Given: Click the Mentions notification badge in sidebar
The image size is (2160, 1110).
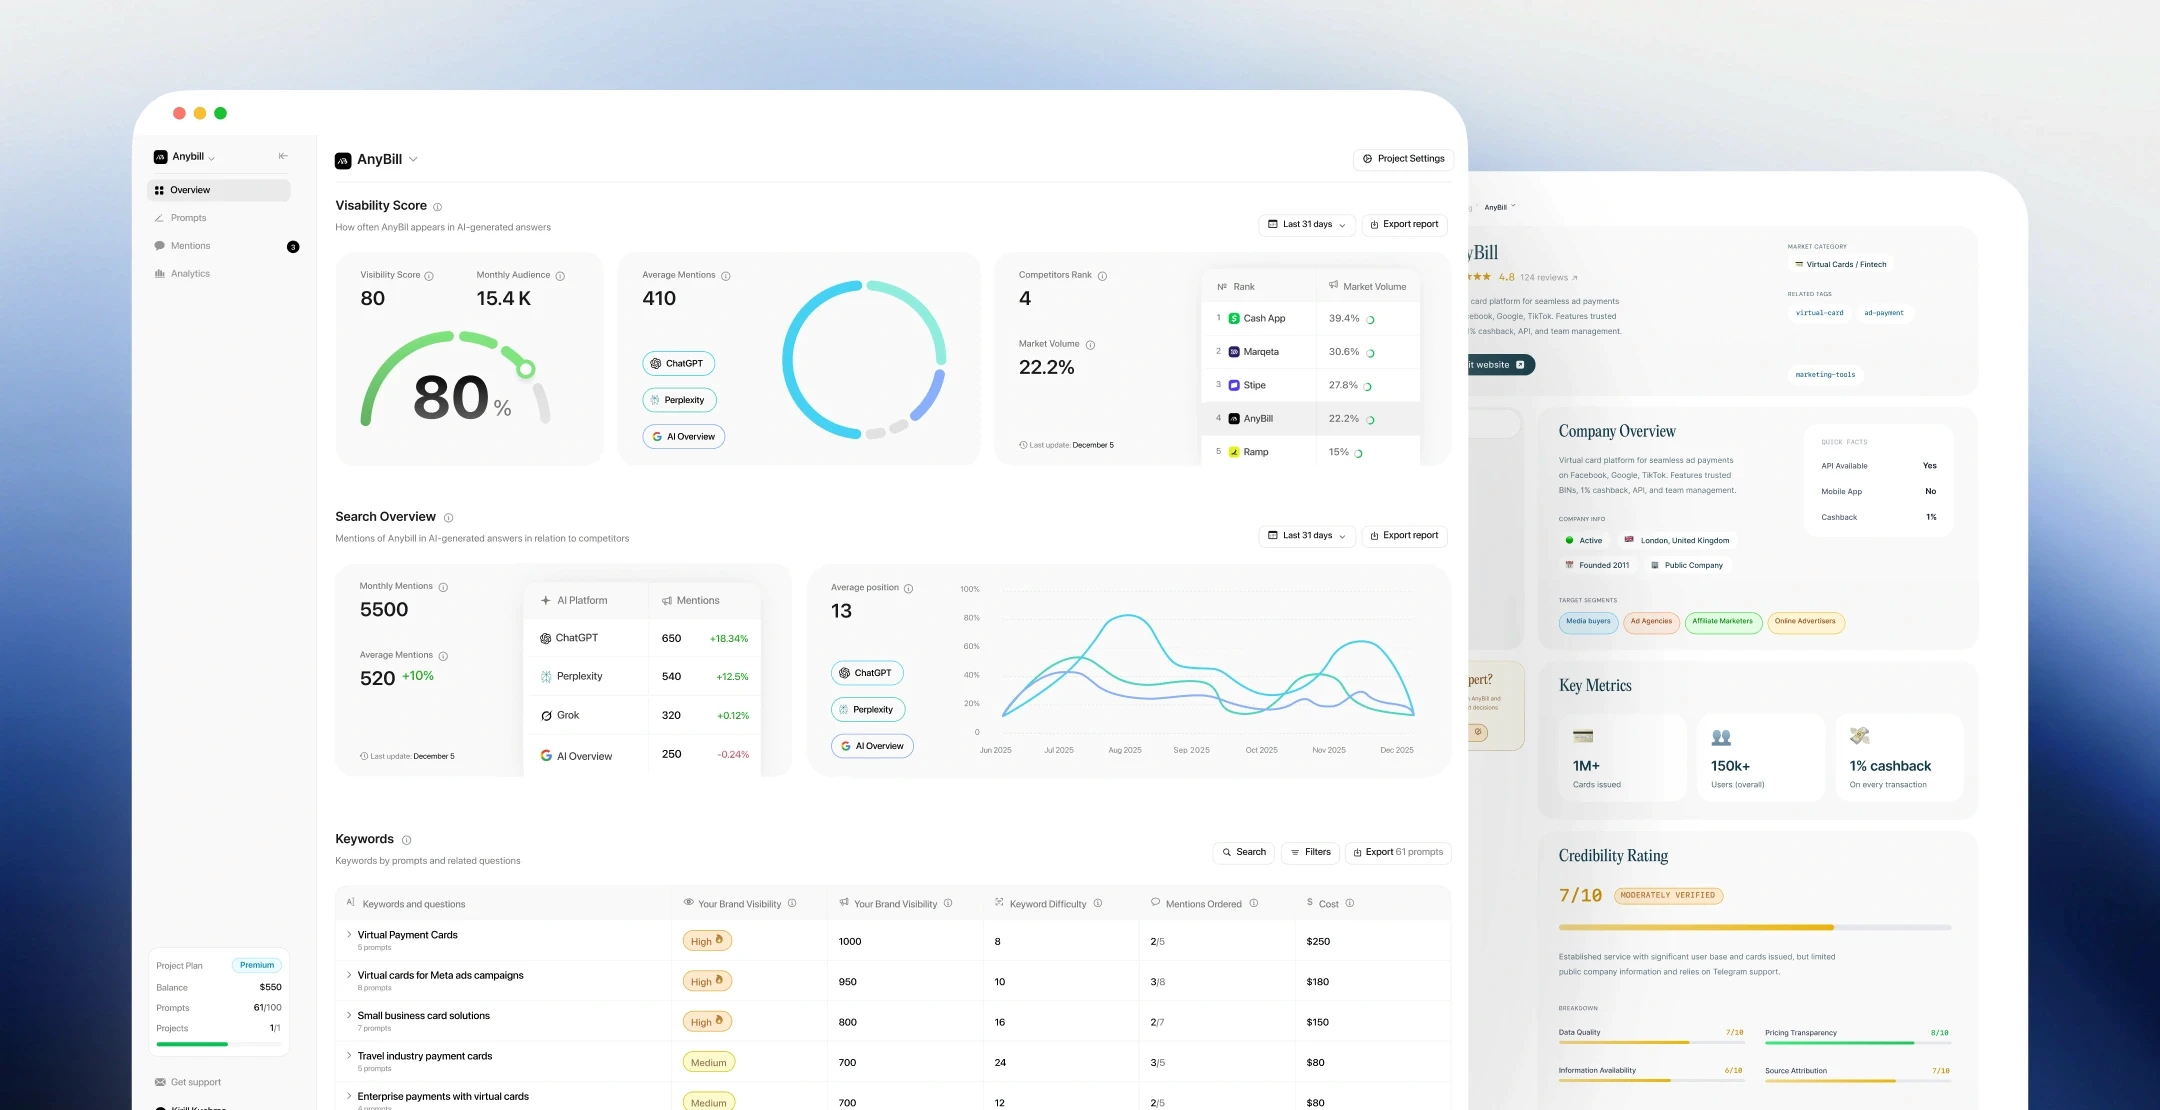Looking at the screenshot, I should [x=293, y=247].
